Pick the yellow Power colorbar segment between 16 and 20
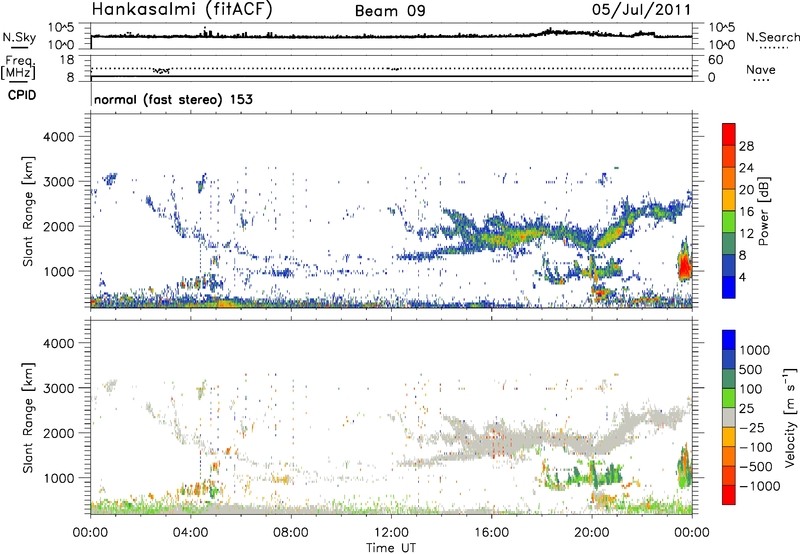This screenshot has width=800, height=554. point(729,200)
